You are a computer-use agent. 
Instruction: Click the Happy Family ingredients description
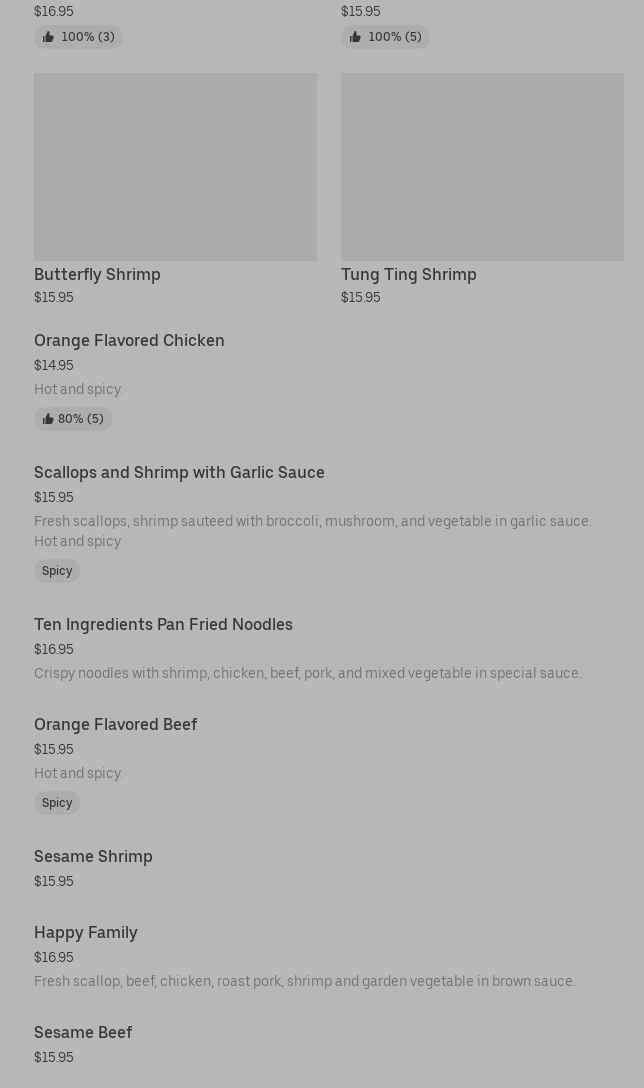click(x=304, y=981)
